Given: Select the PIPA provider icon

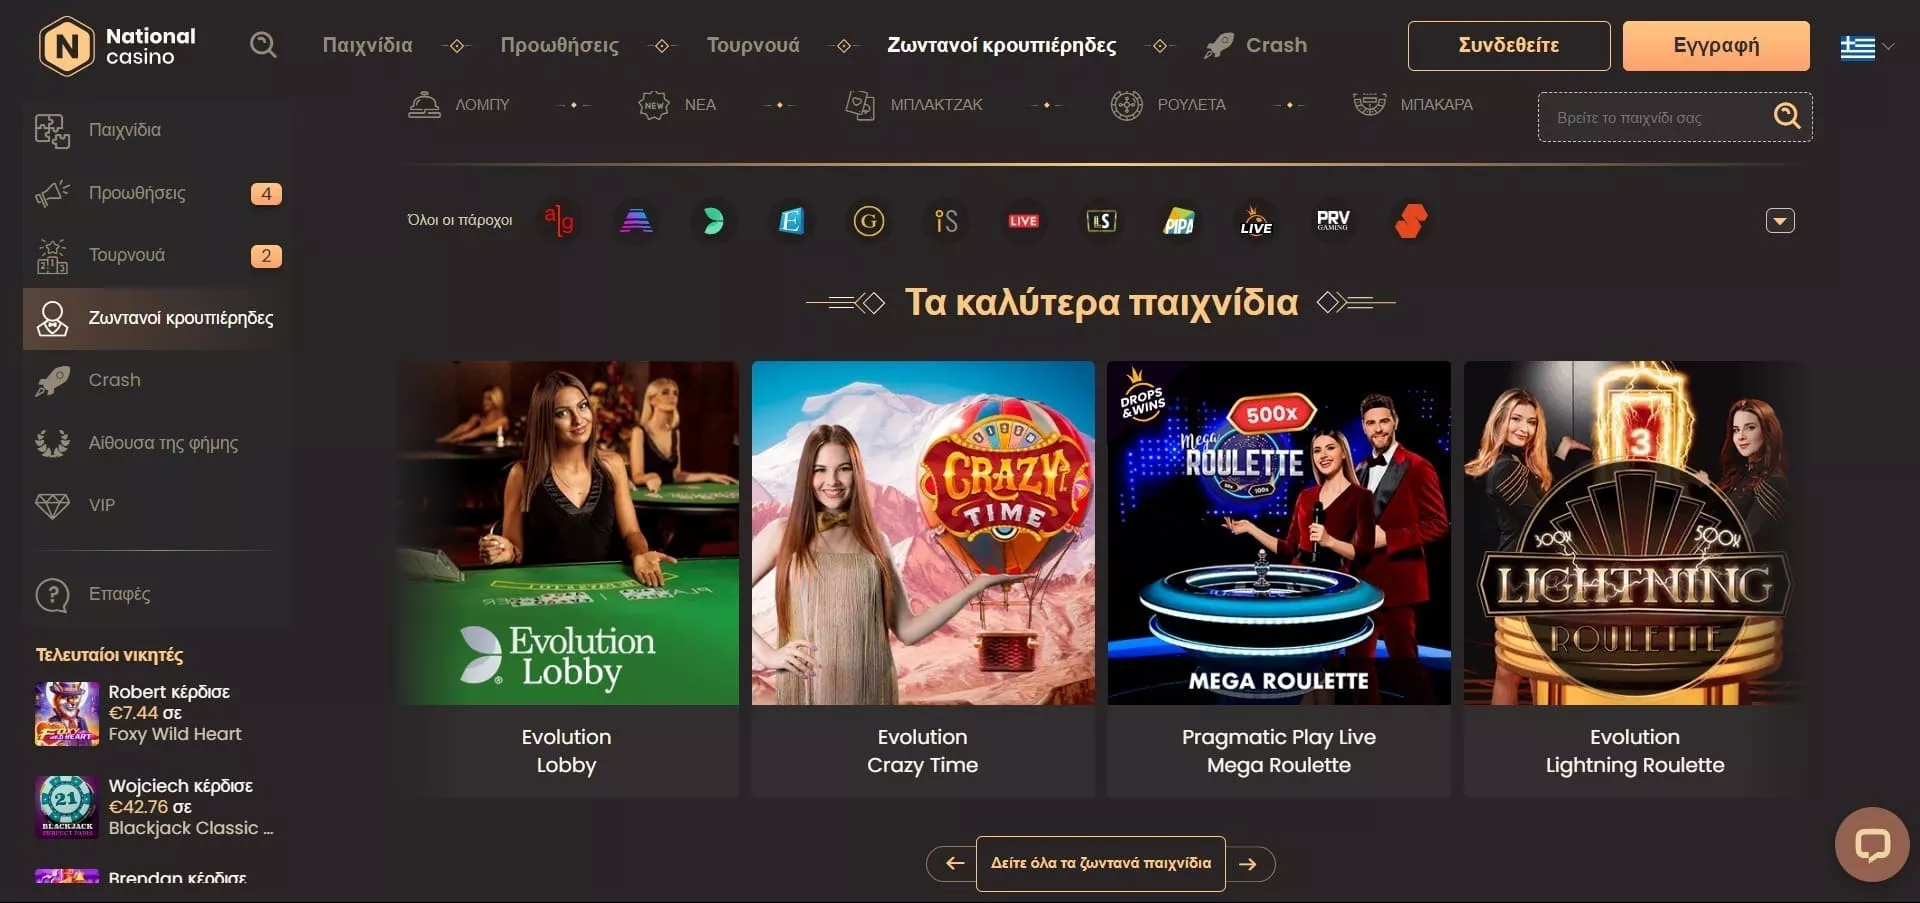Looking at the screenshot, I should pos(1179,220).
